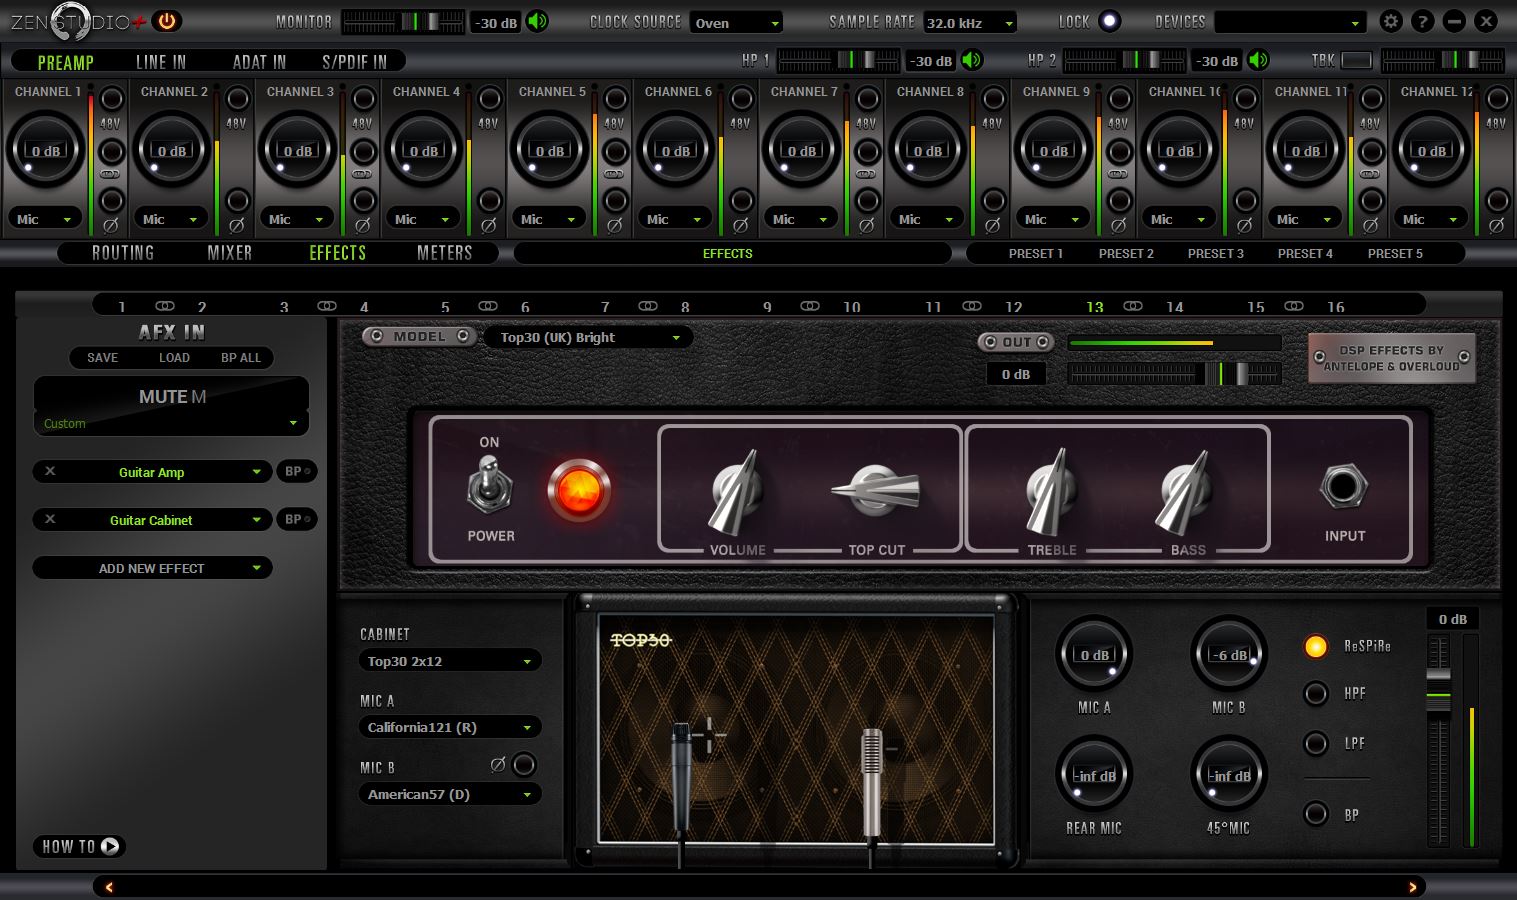The image size is (1517, 900).
Task: Click the right scroll arrow at bottom
Action: (x=1412, y=887)
